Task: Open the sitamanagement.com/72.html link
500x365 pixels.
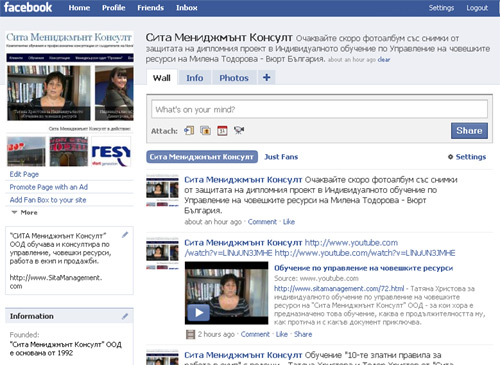Action: click(339, 288)
